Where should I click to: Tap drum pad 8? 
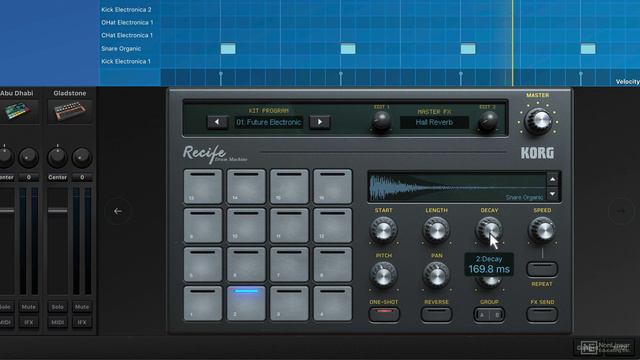pyautogui.click(x=333, y=264)
